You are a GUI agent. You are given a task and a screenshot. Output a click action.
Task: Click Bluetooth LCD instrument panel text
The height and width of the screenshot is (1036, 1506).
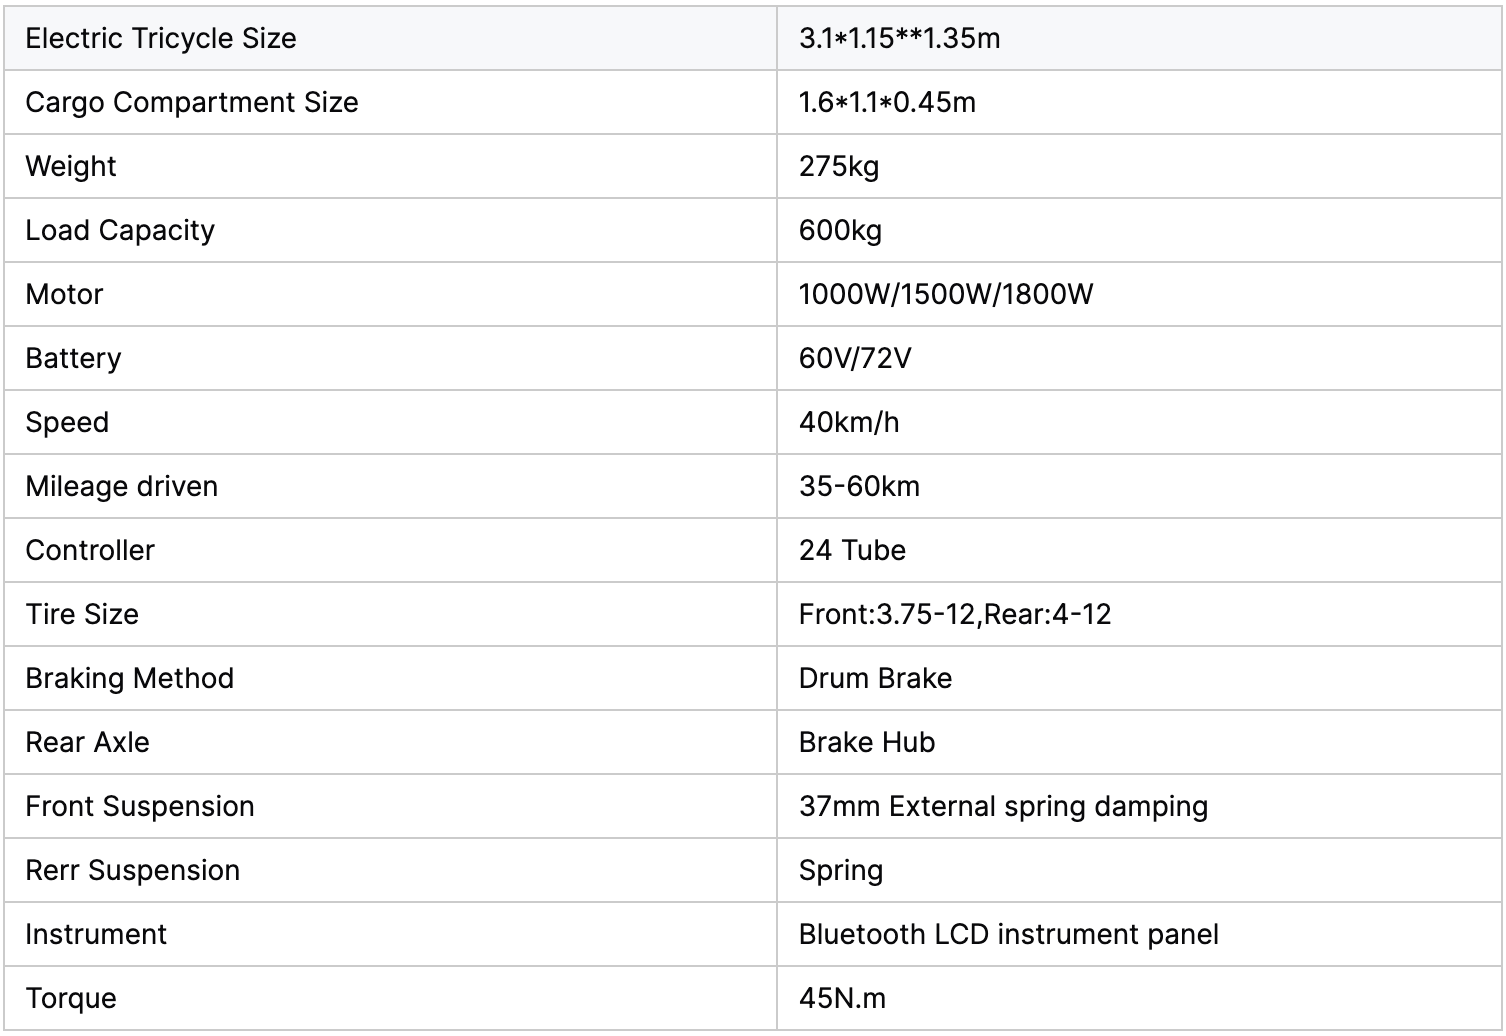click(x=1008, y=934)
